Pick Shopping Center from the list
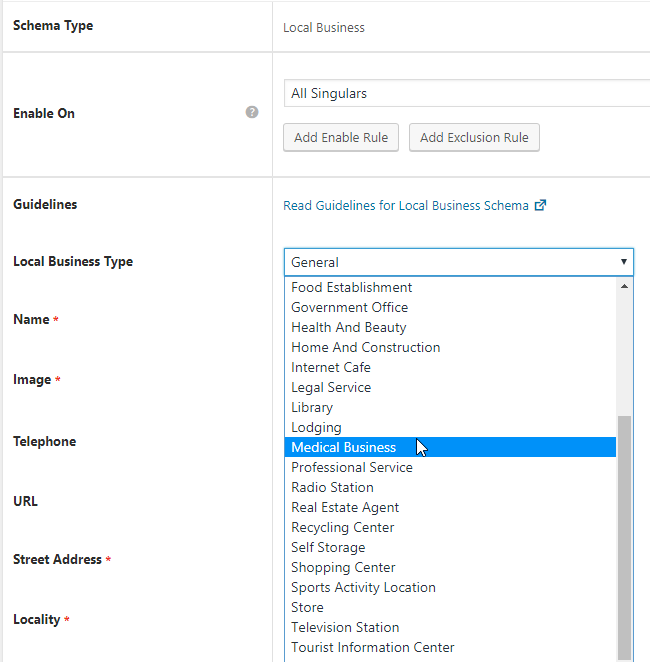Viewport: 650px width, 662px height. (x=343, y=567)
